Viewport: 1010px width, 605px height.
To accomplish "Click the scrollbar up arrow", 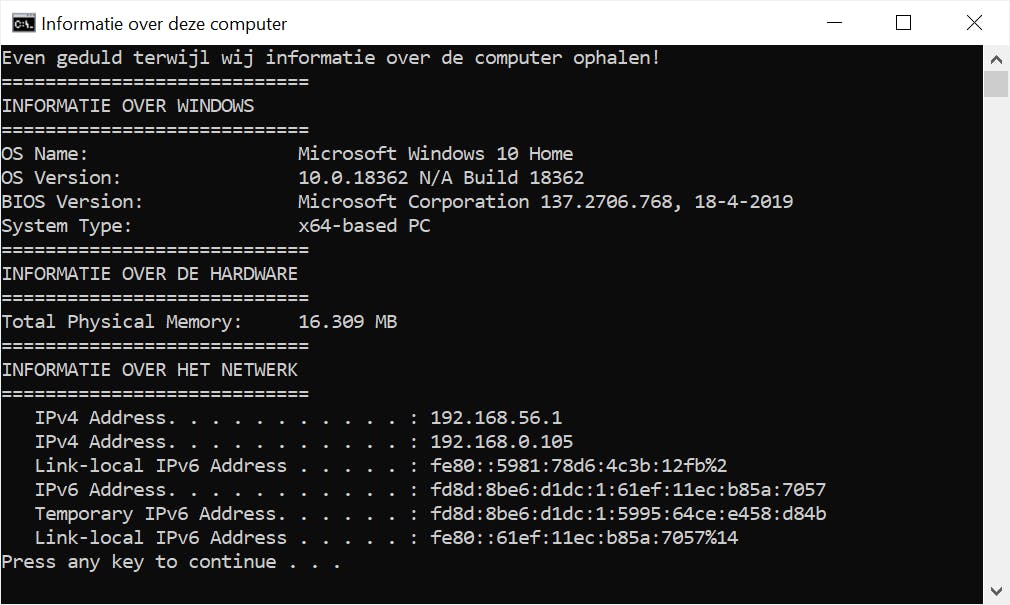I will (x=995, y=58).
